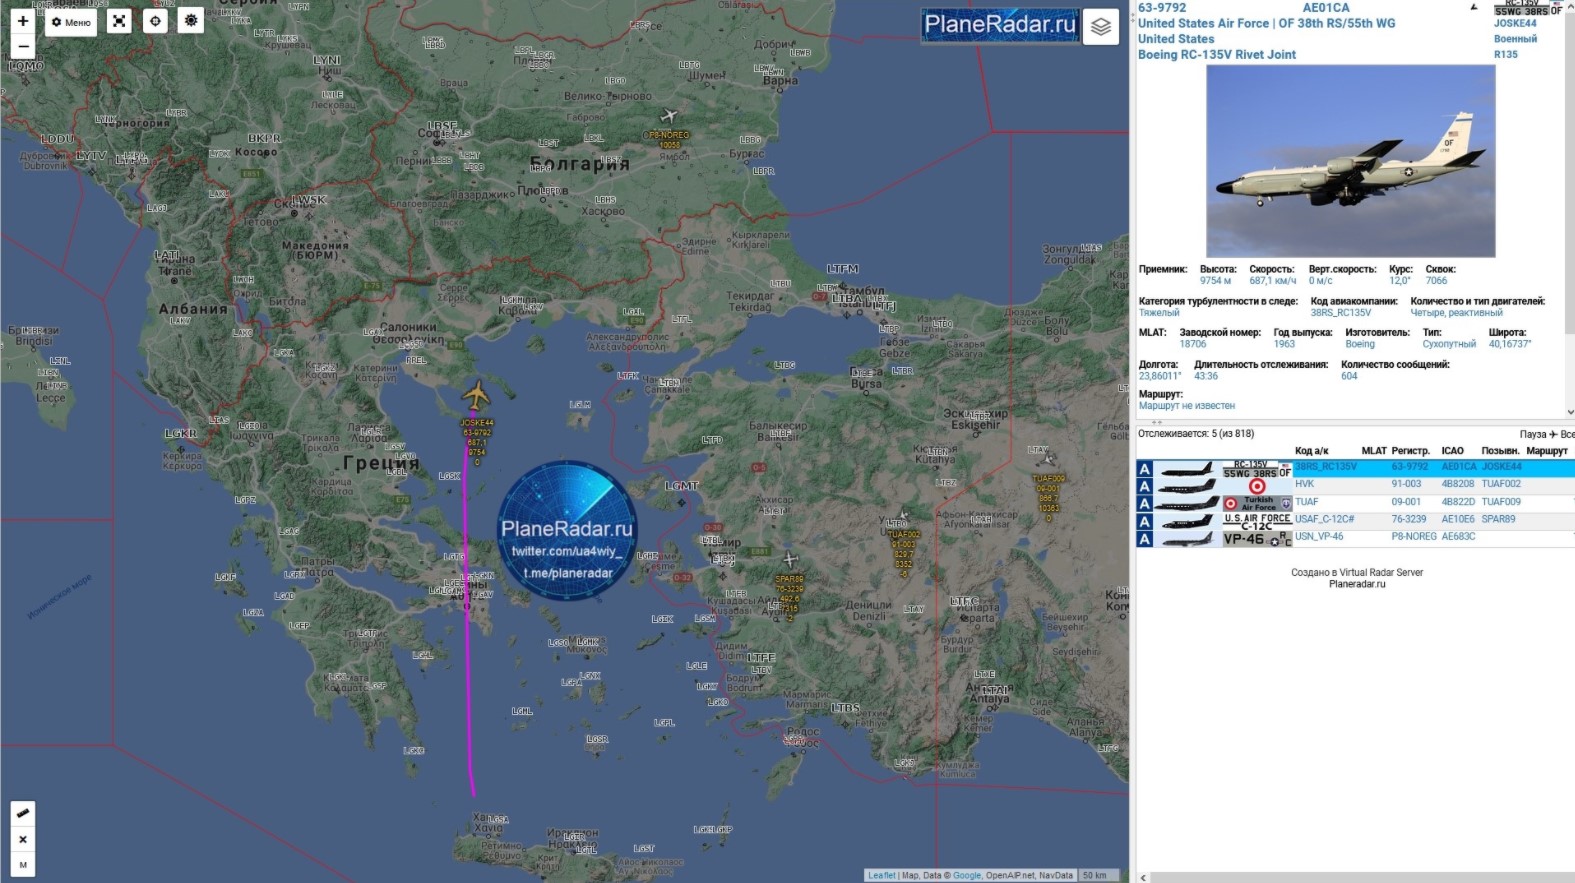Viewport: 1575px width, 883px height.
Task: Click 'Маршрут не известен' route text
Action: coord(1187,406)
